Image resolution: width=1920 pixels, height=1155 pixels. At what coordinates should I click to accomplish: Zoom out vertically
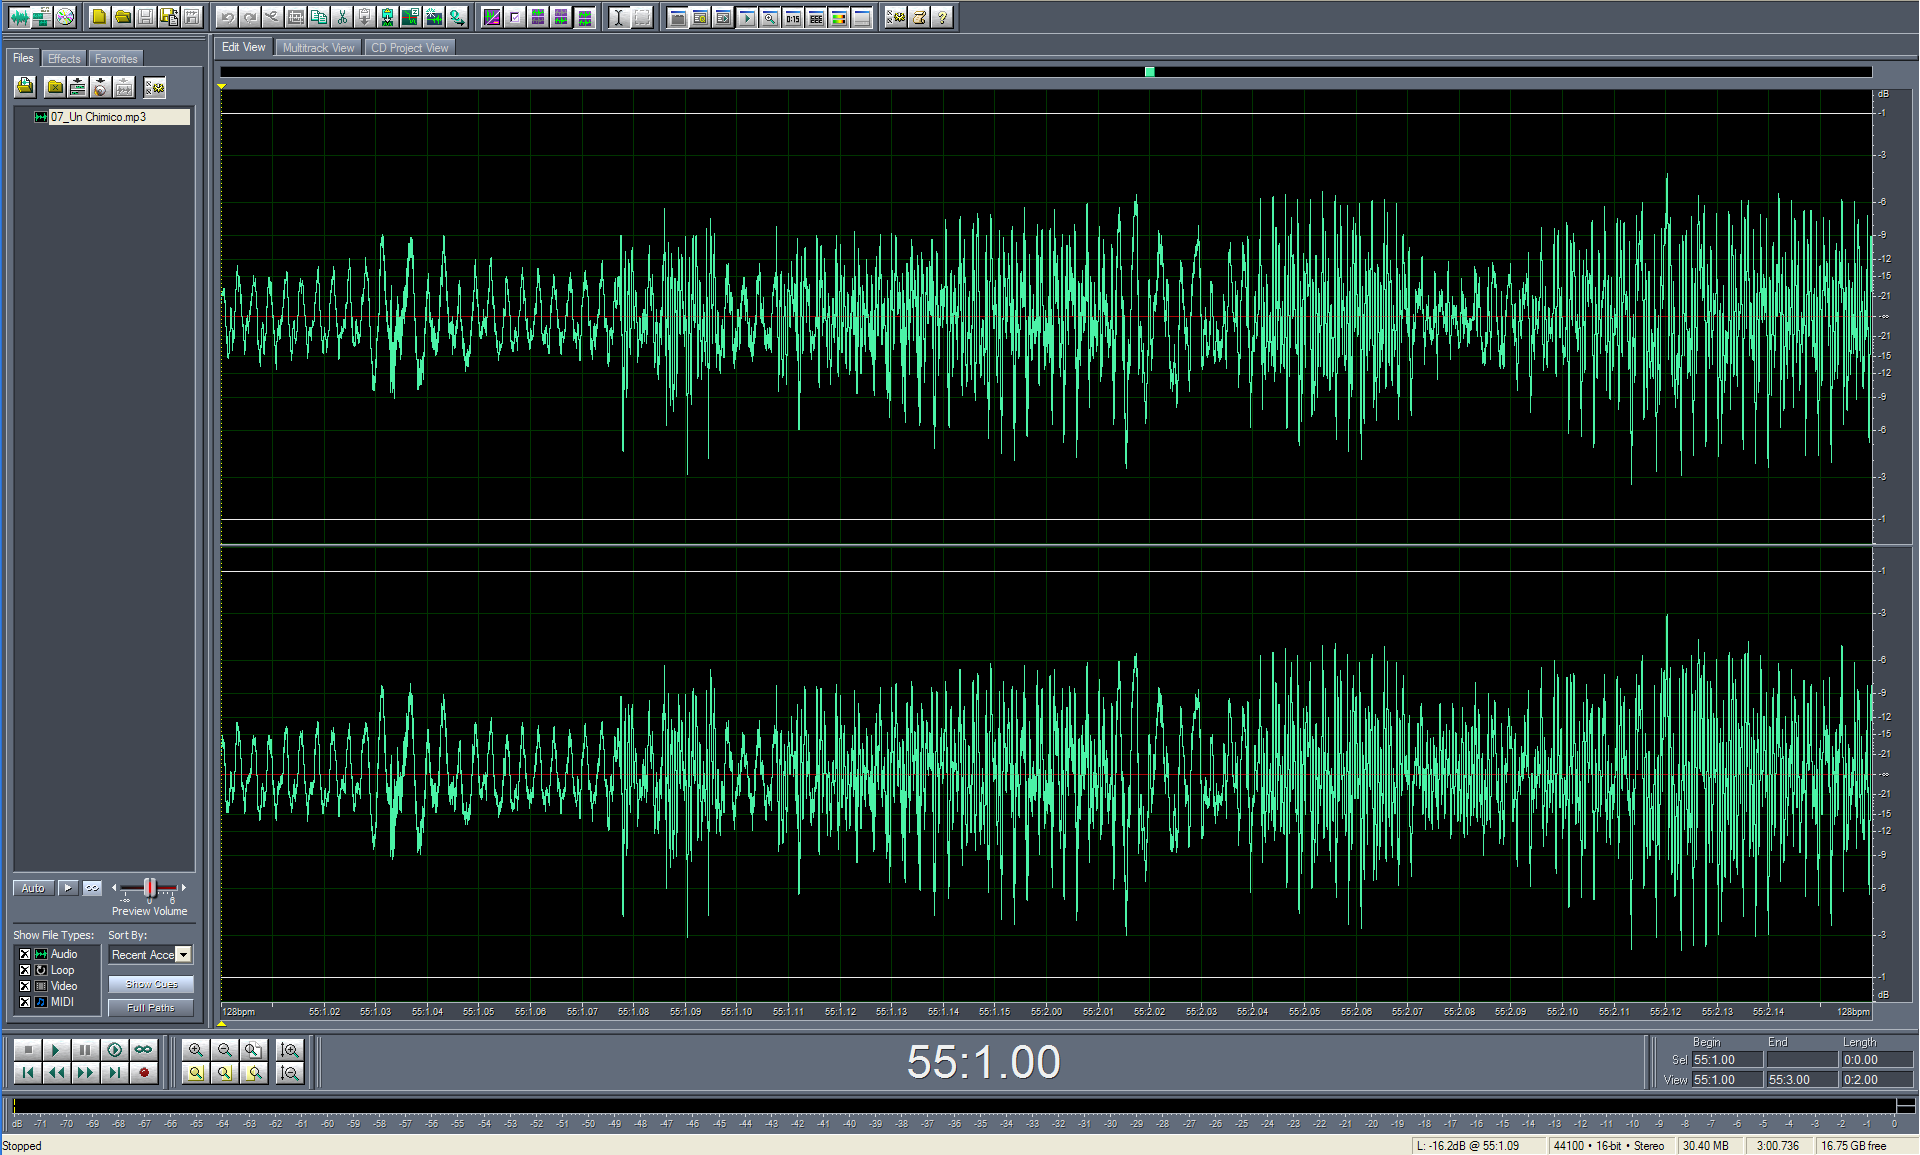tap(290, 1073)
